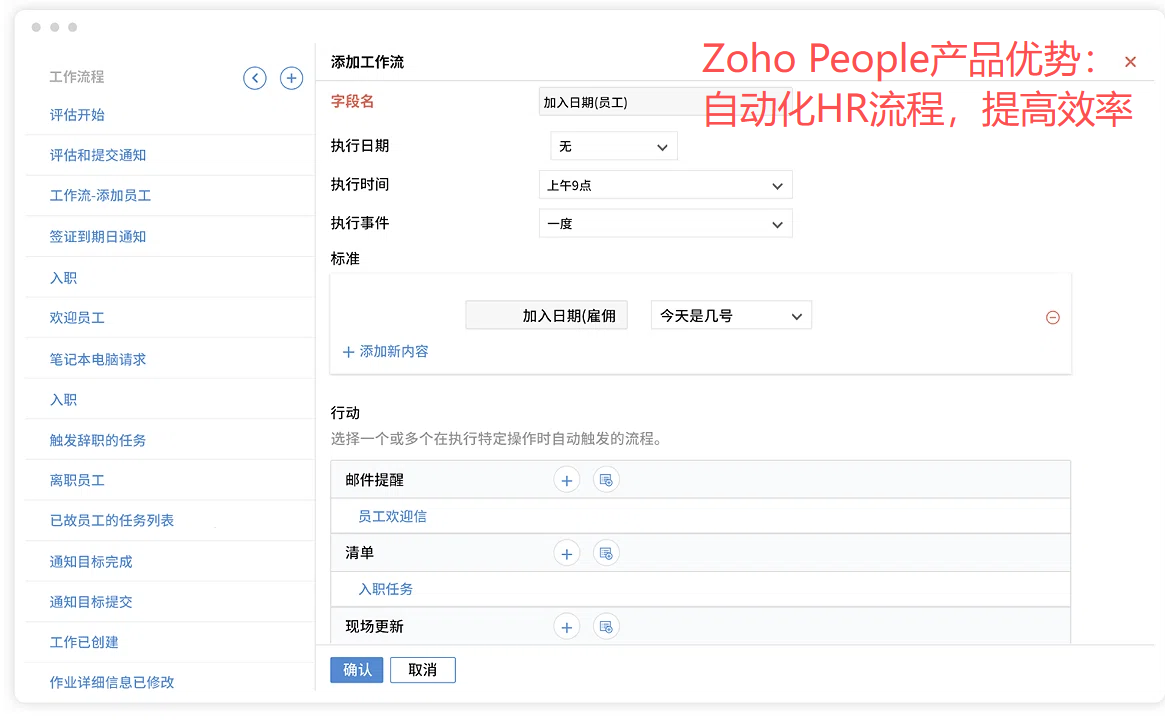Select 欢迎员工 workflow in sidebar
This screenshot has height=721, width=1165.
(x=77, y=318)
